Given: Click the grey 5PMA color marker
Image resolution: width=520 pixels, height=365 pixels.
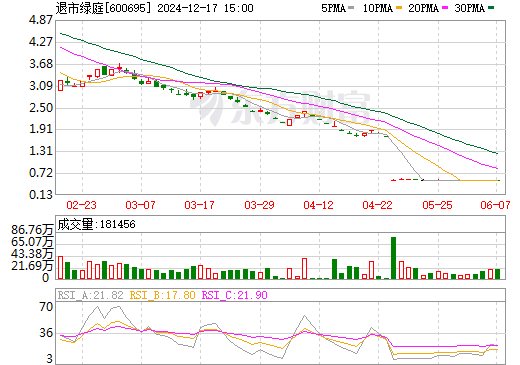Looking at the screenshot, I should [351, 7].
